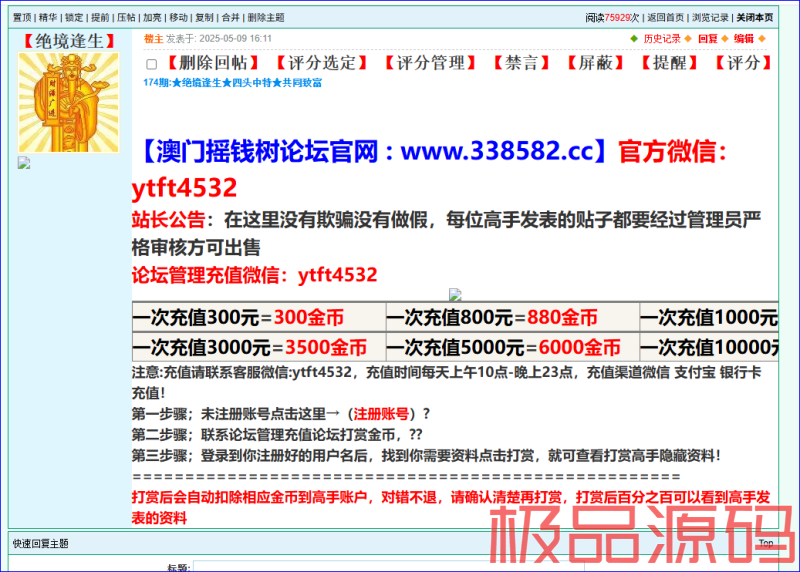Click the red 打赏后会自动扣除 warning text

click(451, 507)
